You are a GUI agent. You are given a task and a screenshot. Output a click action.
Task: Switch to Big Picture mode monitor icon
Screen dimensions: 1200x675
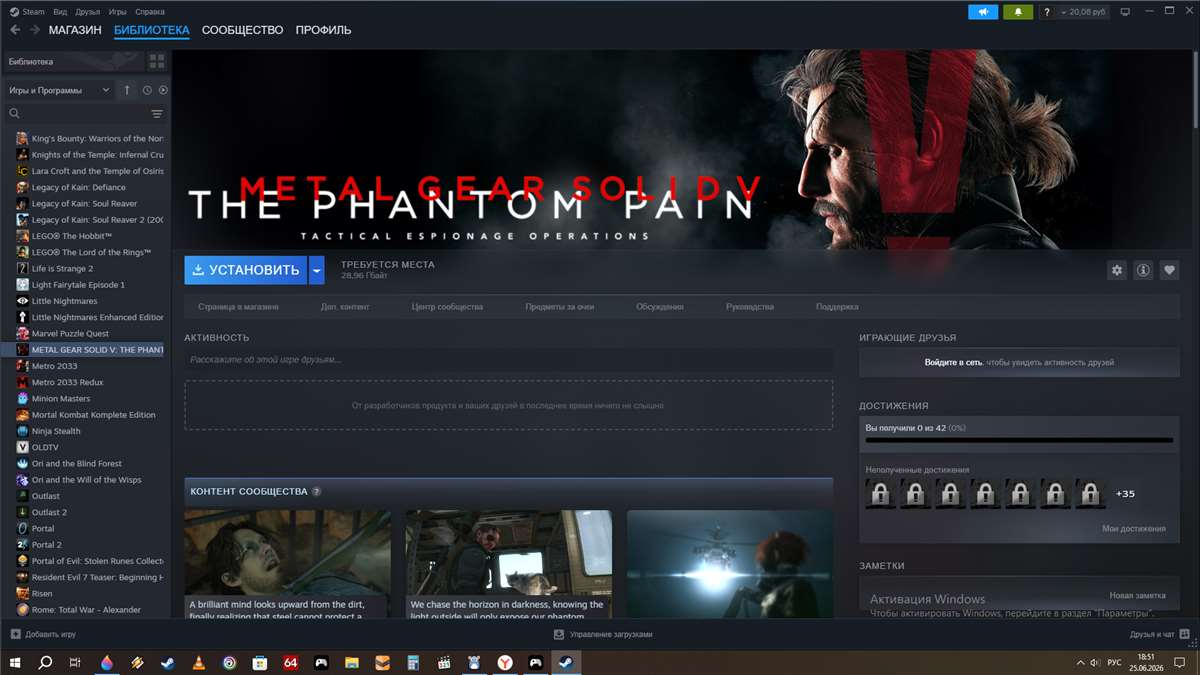[1126, 12]
